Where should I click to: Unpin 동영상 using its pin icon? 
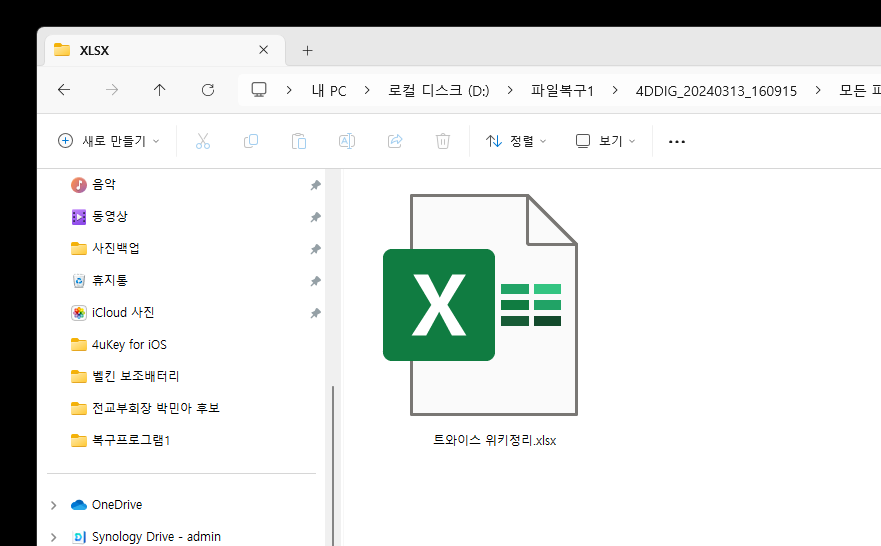[x=316, y=217]
